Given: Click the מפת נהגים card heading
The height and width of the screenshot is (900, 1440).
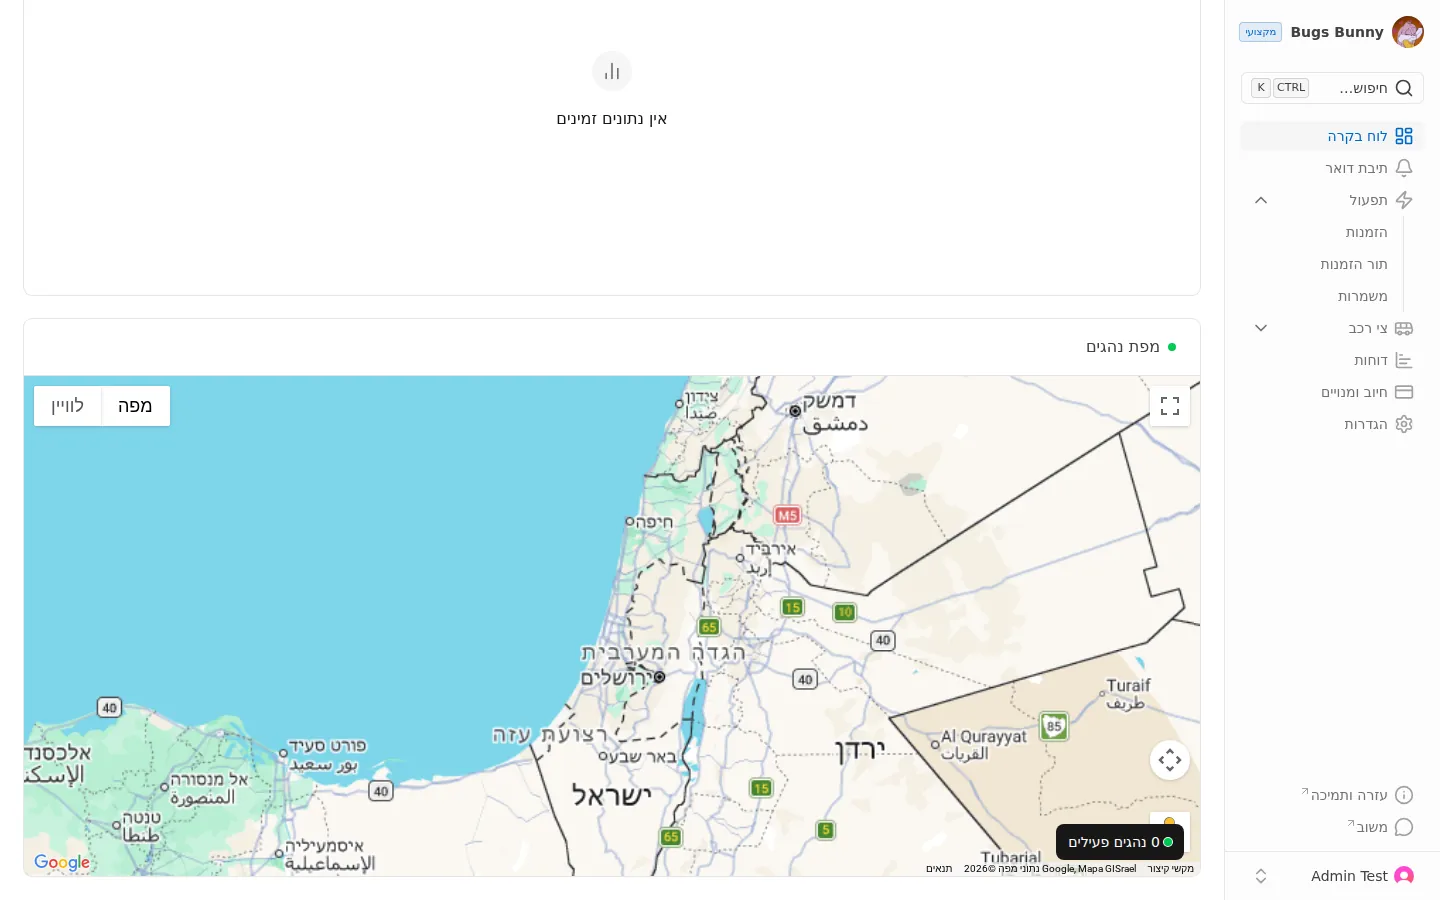Looking at the screenshot, I should pyautogui.click(x=1123, y=347).
